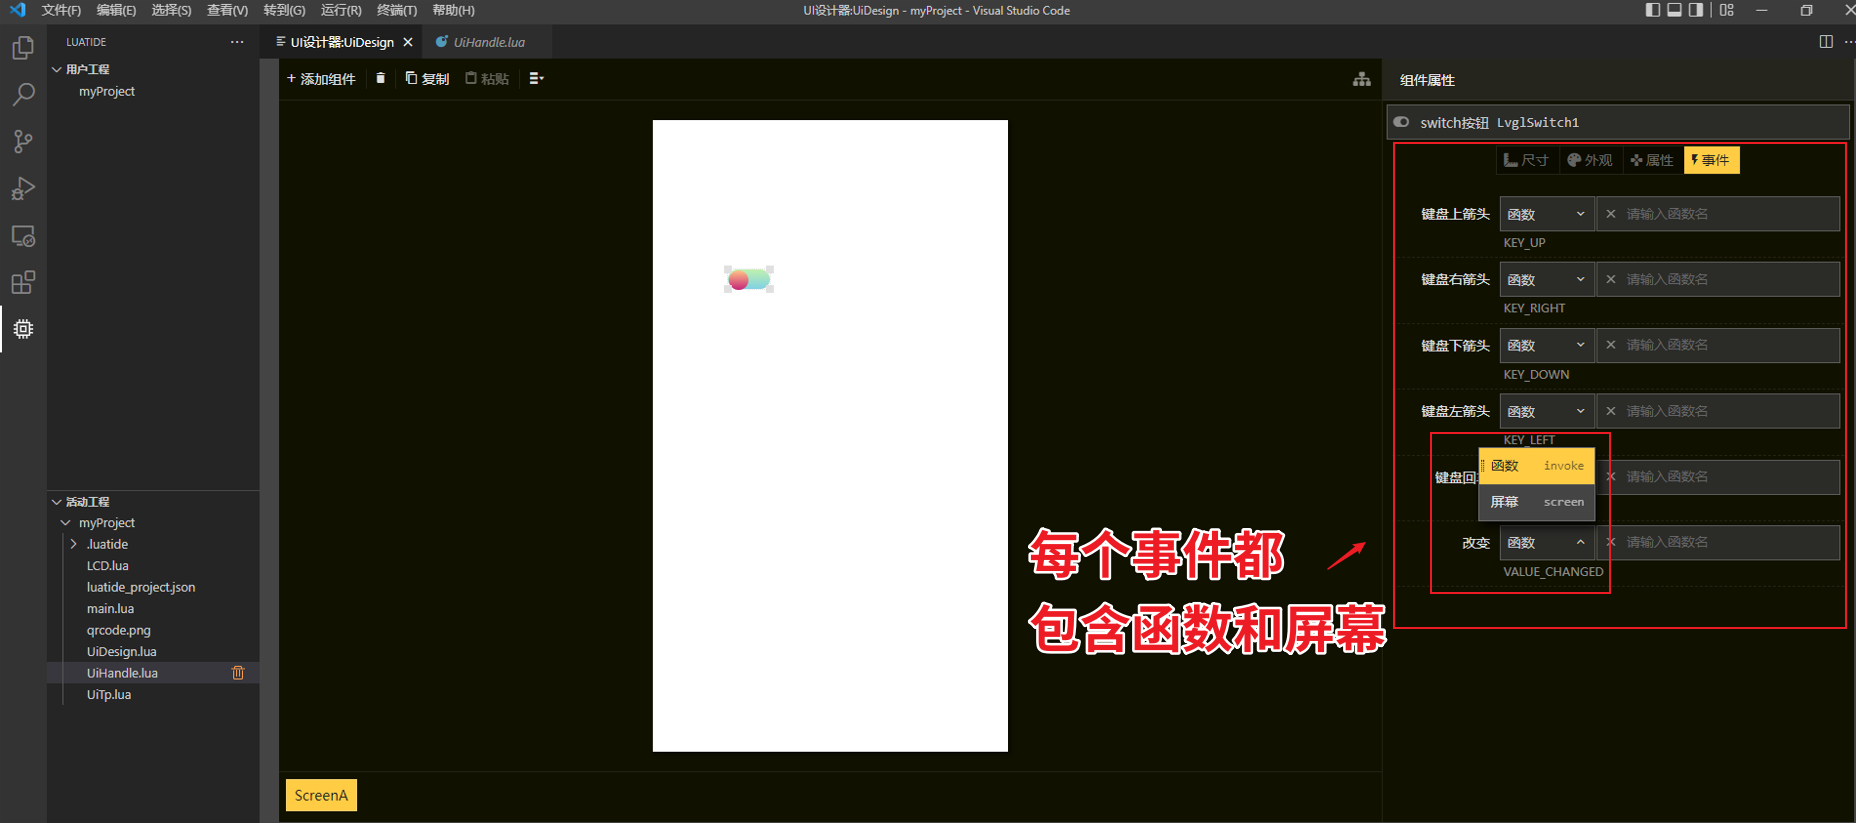1856x823 pixels.
Task: Clear function name for 键盘下箭头
Action: pos(1611,345)
